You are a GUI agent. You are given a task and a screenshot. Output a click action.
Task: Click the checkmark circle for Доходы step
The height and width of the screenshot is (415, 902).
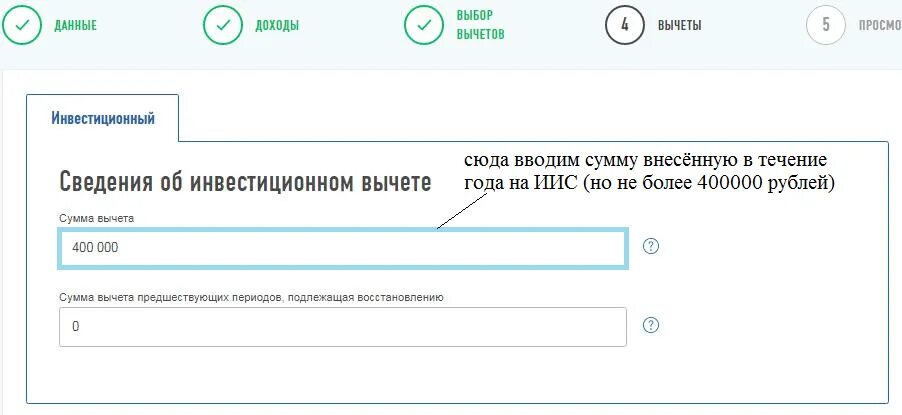tap(223, 25)
